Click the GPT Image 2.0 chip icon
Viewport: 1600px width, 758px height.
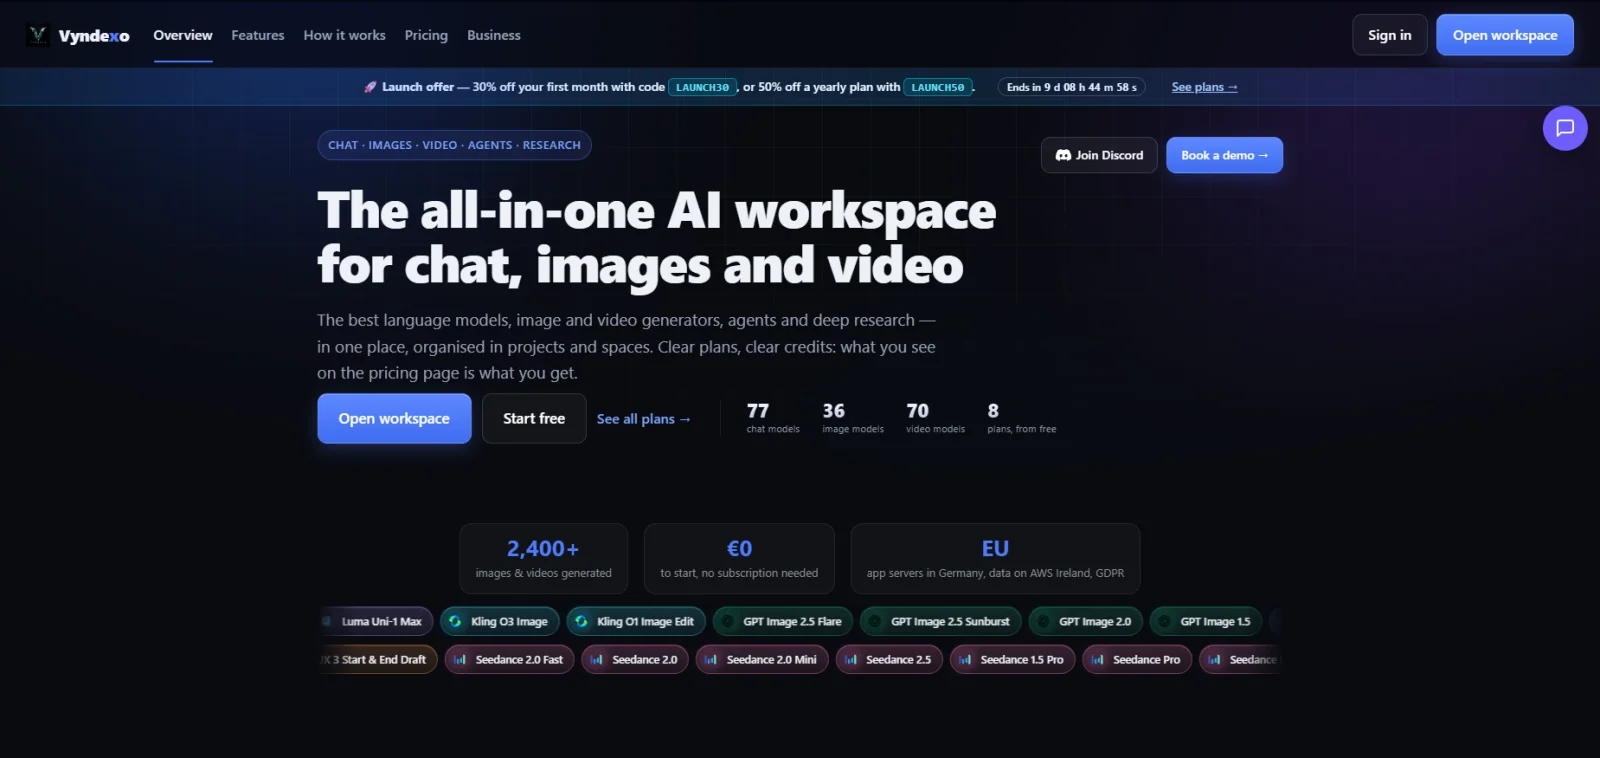pos(1043,621)
